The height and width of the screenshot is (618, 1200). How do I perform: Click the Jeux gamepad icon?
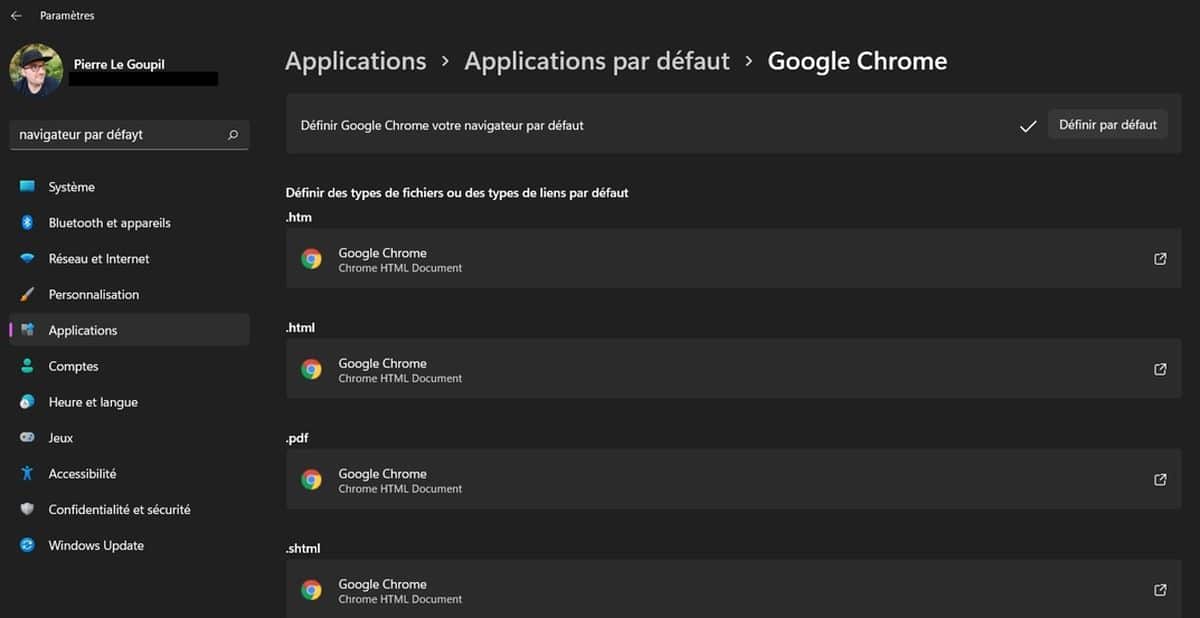click(27, 438)
